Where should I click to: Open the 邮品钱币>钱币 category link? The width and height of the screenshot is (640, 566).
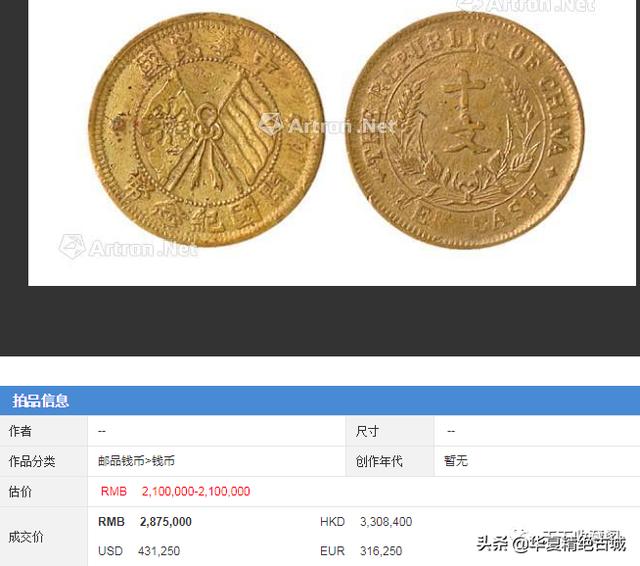136,461
